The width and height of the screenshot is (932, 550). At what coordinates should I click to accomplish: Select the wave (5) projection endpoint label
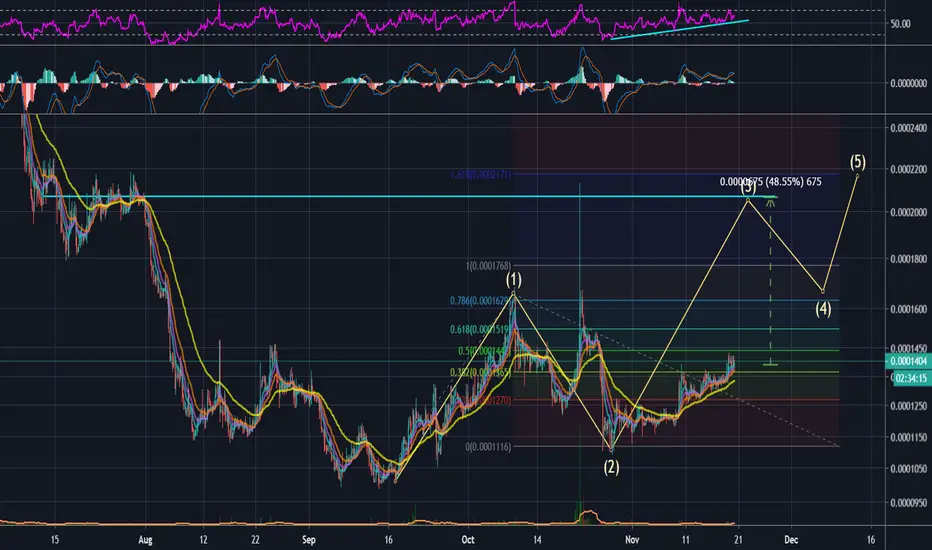coord(858,162)
